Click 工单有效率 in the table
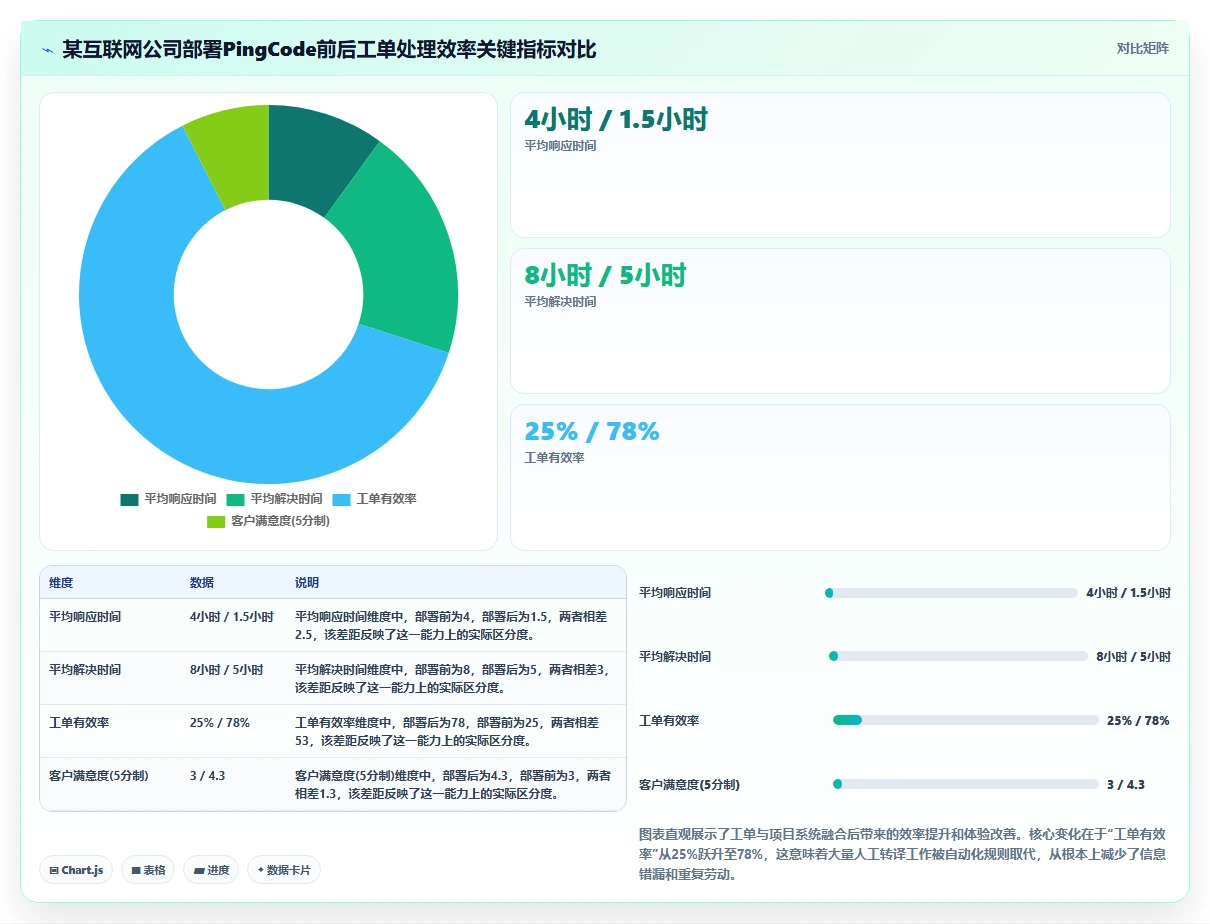 [79, 722]
